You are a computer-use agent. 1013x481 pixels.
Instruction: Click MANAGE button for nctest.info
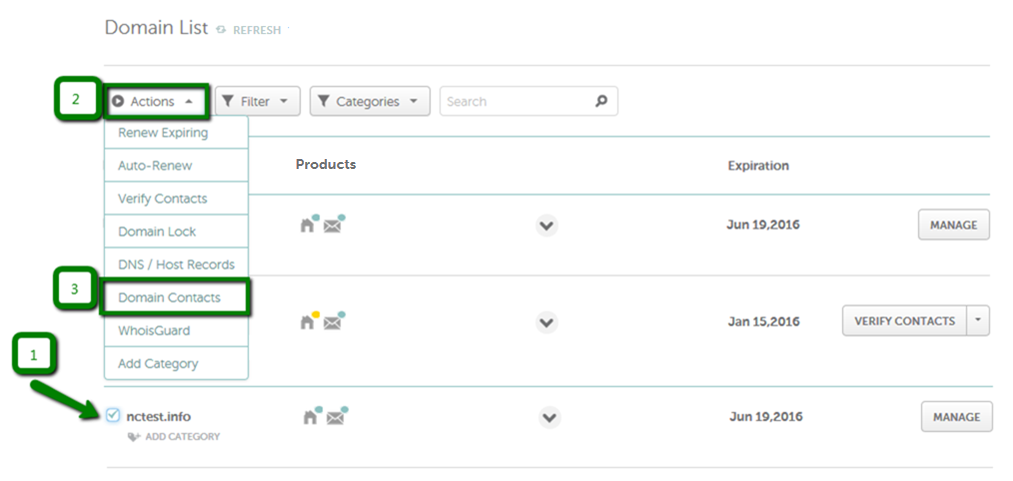coord(956,417)
